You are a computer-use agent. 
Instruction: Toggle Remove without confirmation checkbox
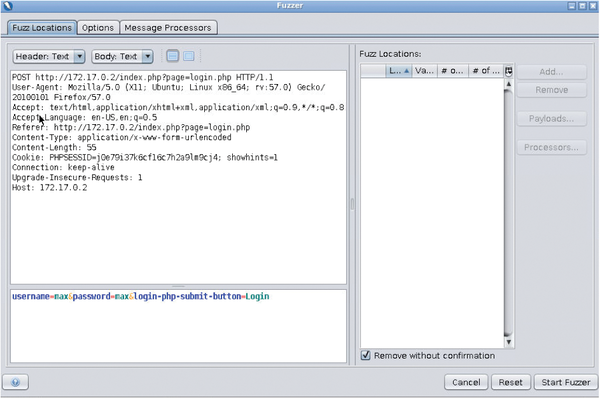[365, 356]
